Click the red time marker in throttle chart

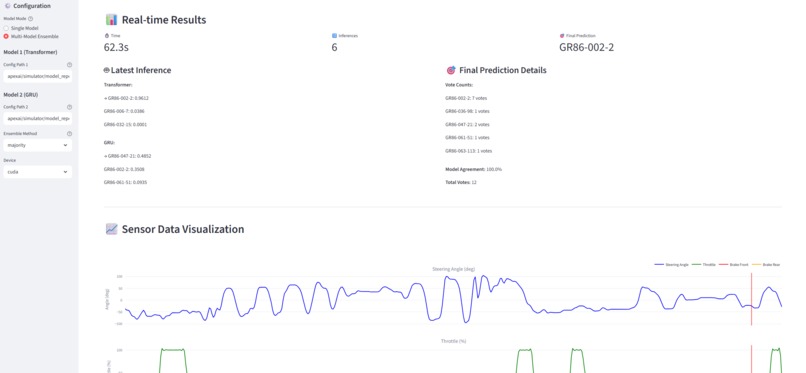pos(752,359)
